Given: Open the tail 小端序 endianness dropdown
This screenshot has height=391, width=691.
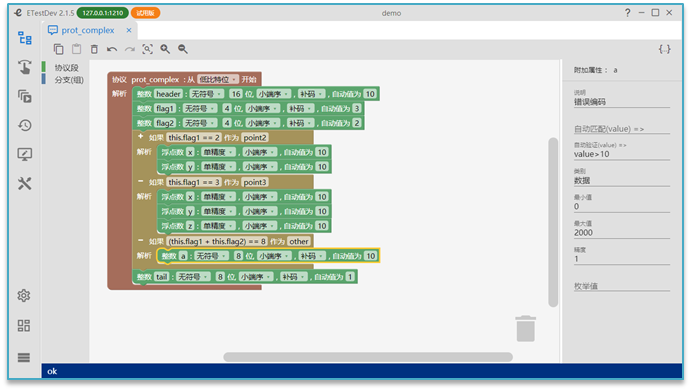Looking at the screenshot, I should (x=255, y=277).
